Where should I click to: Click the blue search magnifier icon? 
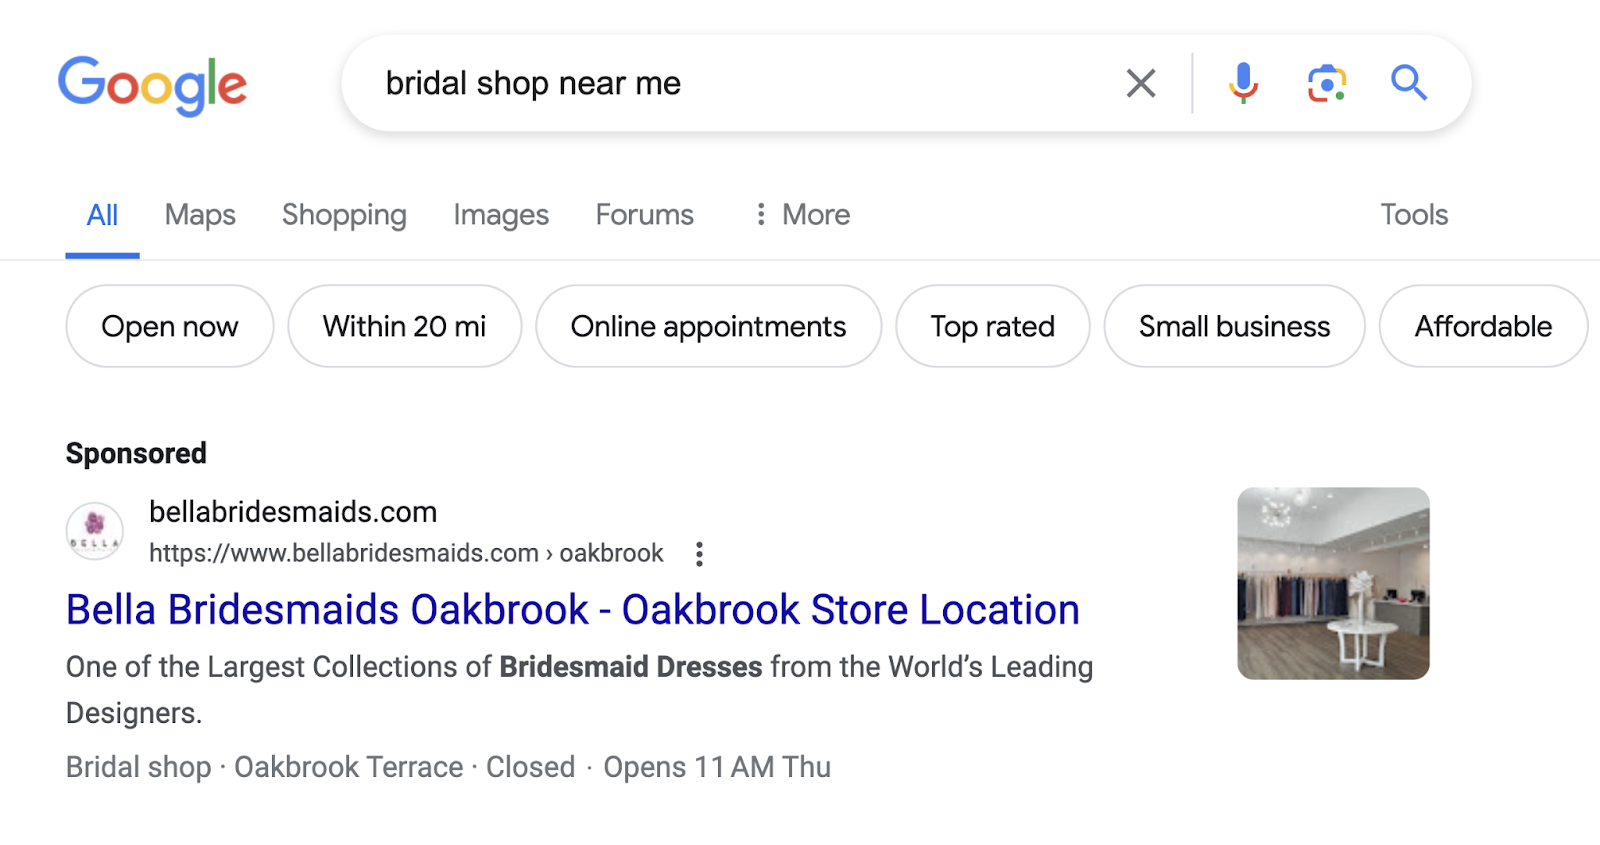(1409, 83)
